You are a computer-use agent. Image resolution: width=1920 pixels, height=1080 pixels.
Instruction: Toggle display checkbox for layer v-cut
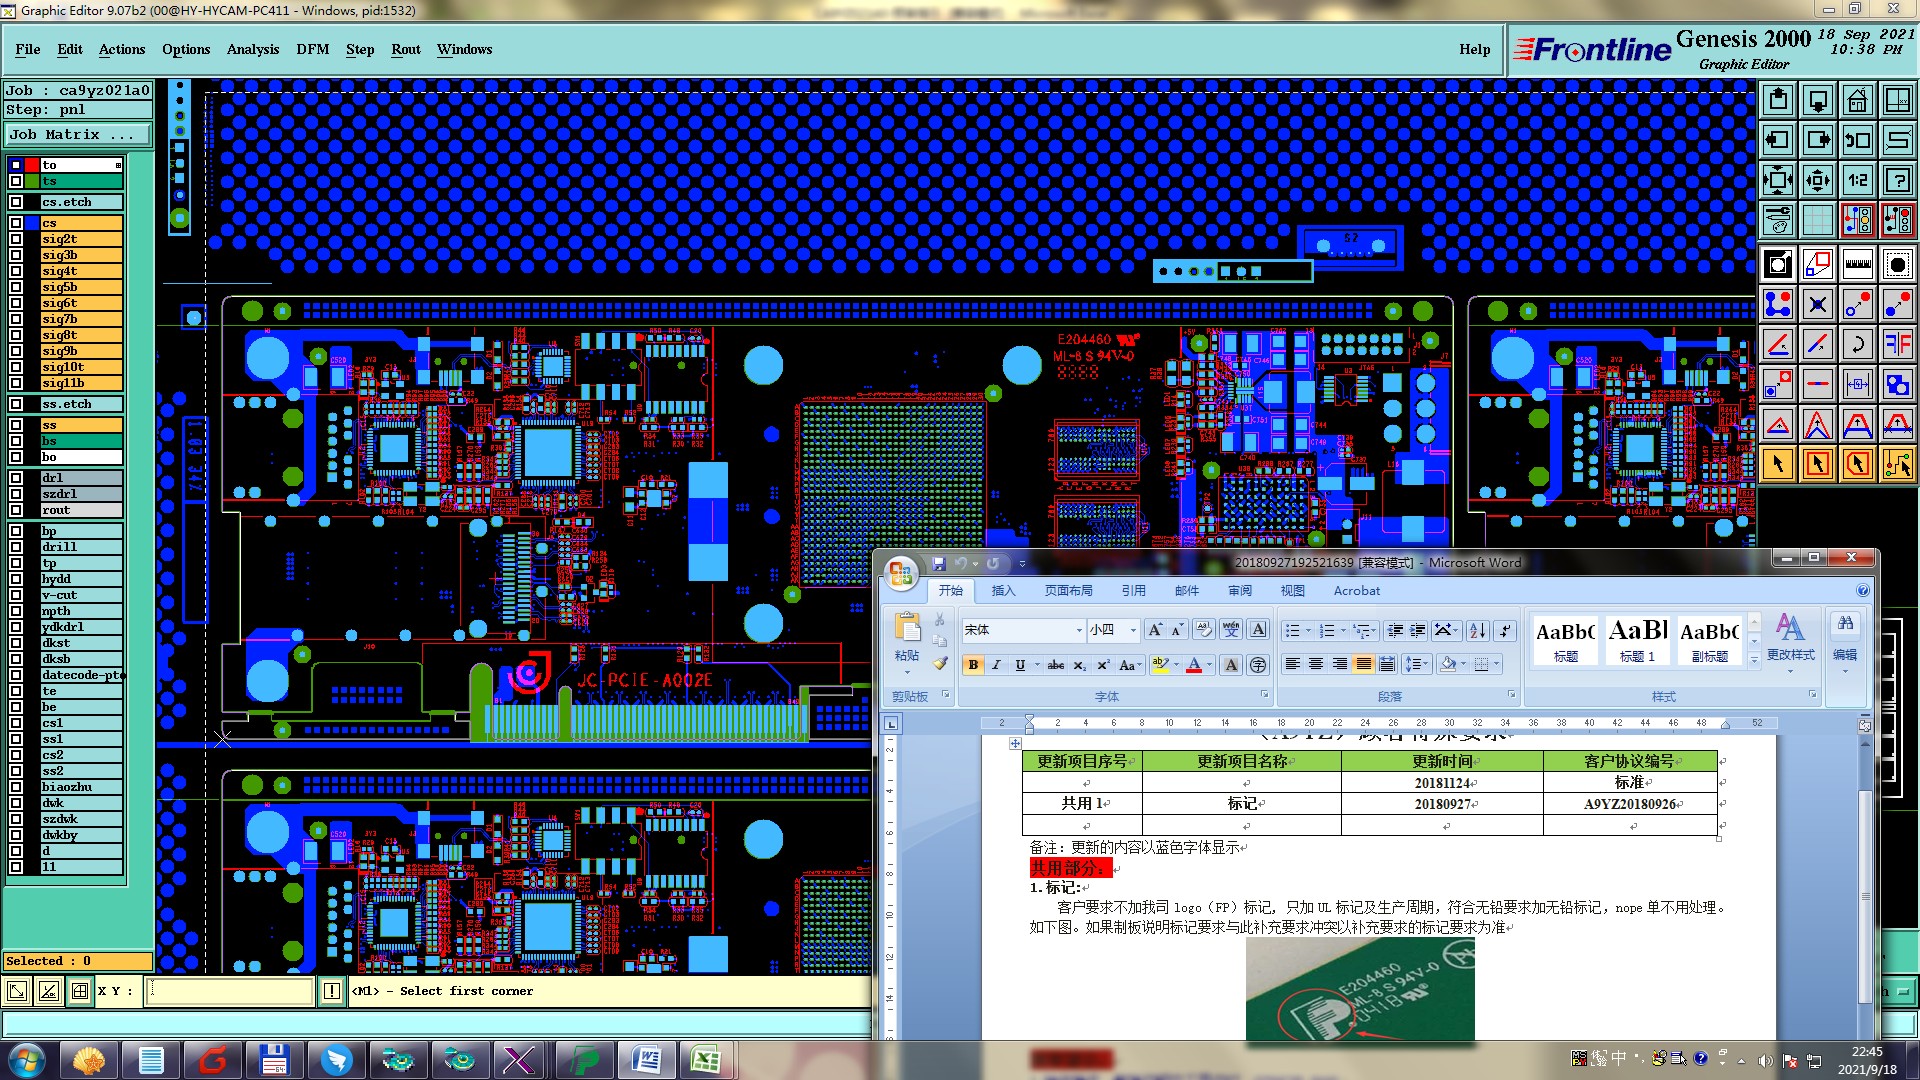click(16, 595)
